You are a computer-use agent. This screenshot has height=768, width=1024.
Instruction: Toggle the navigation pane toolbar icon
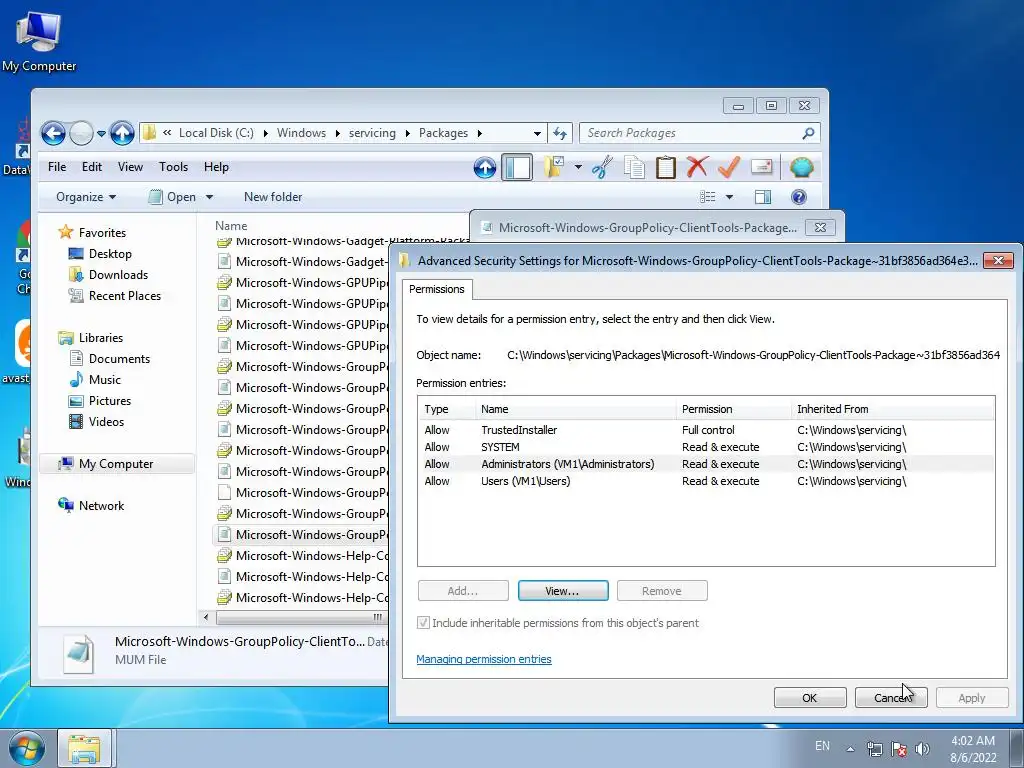pyautogui.click(x=517, y=168)
